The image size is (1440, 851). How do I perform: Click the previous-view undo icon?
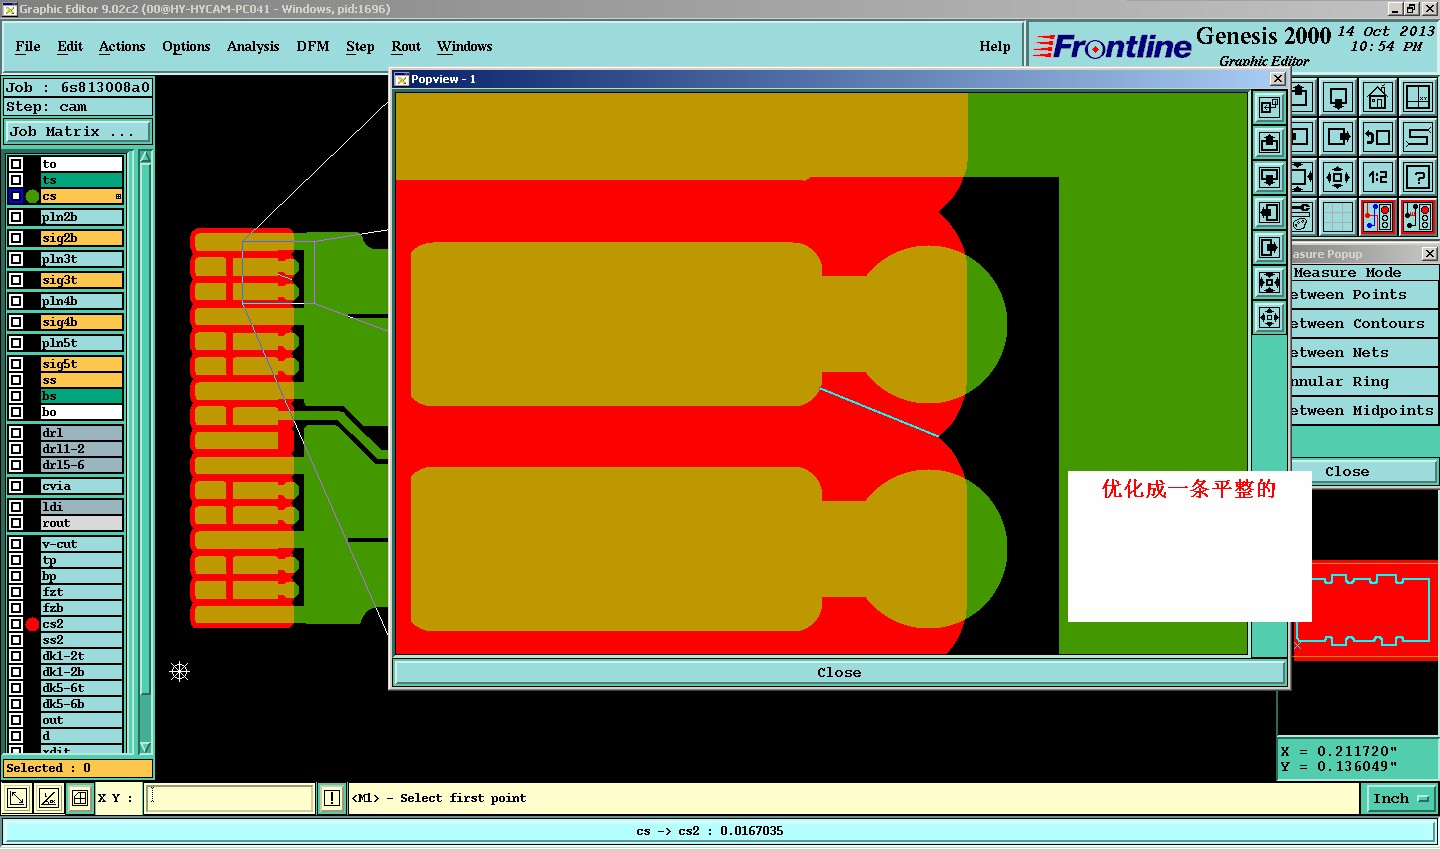1378,137
